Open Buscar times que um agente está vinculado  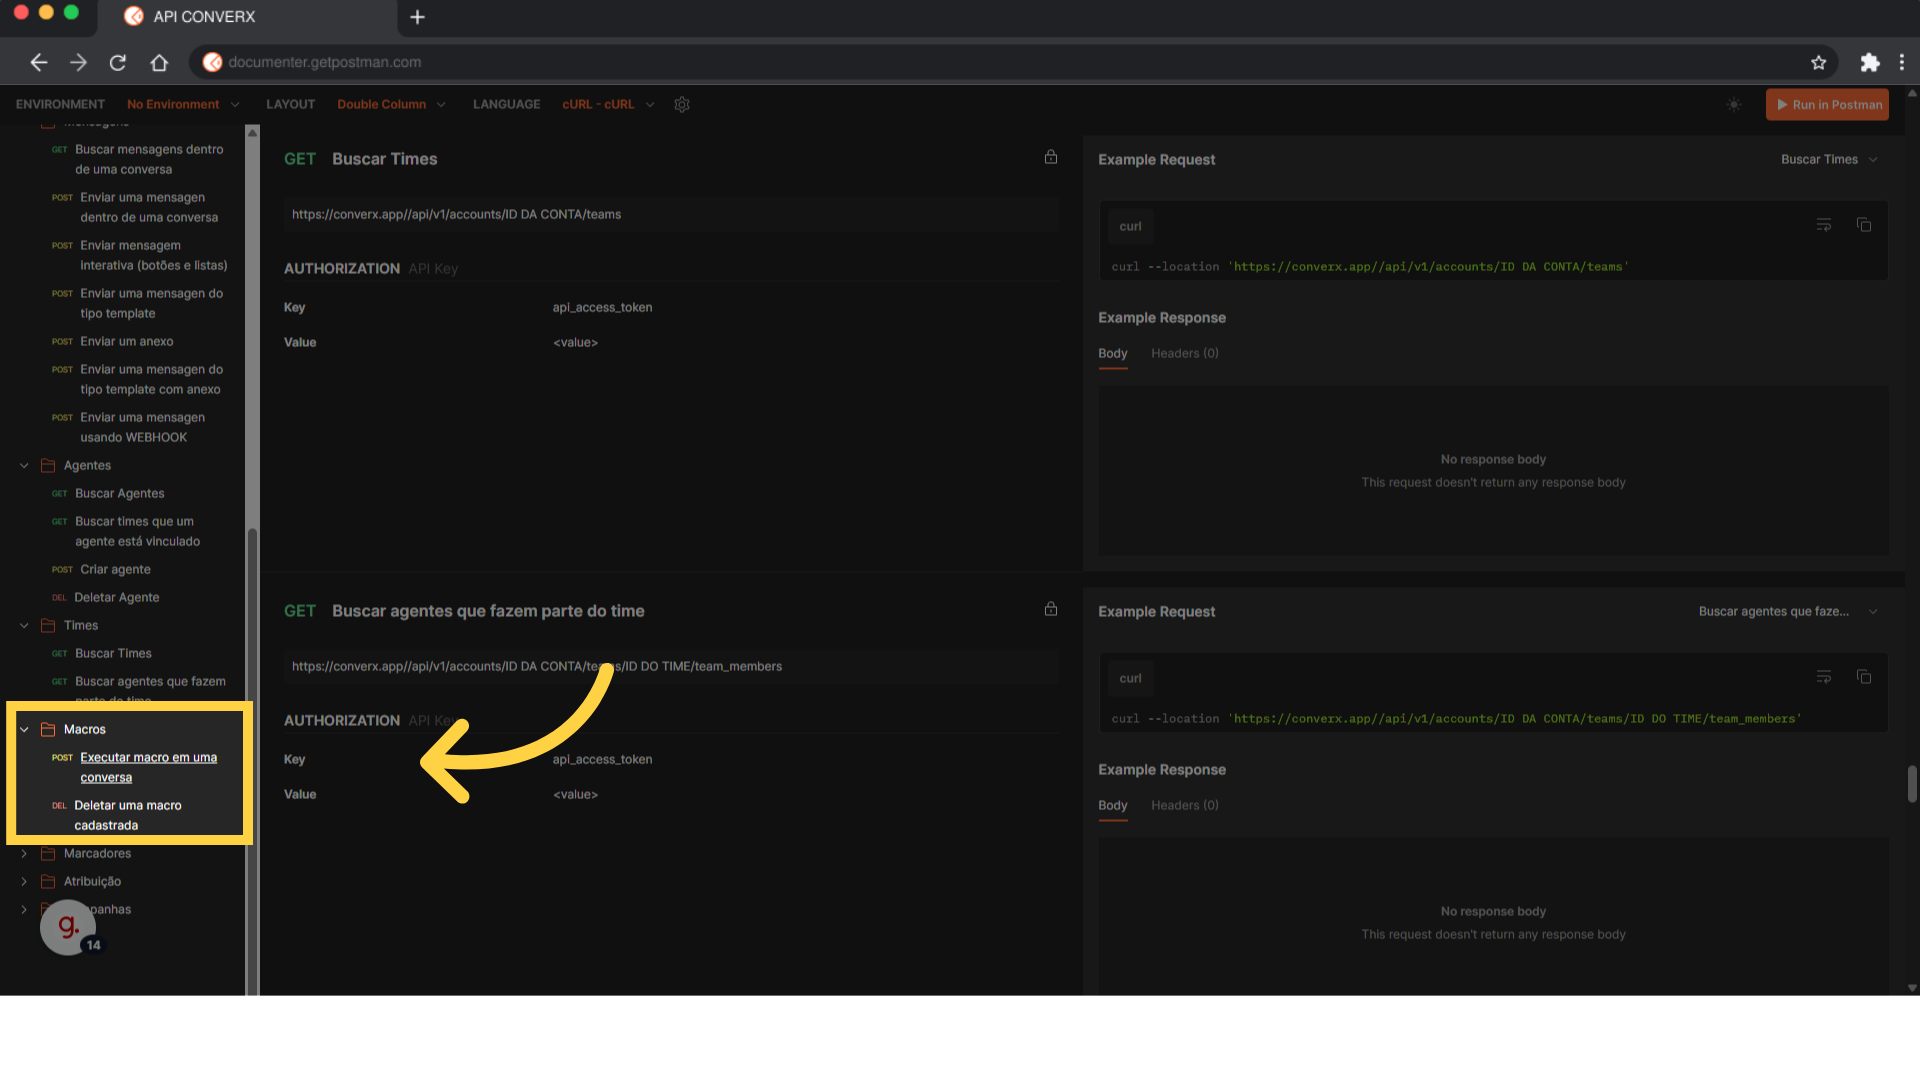[137, 531]
